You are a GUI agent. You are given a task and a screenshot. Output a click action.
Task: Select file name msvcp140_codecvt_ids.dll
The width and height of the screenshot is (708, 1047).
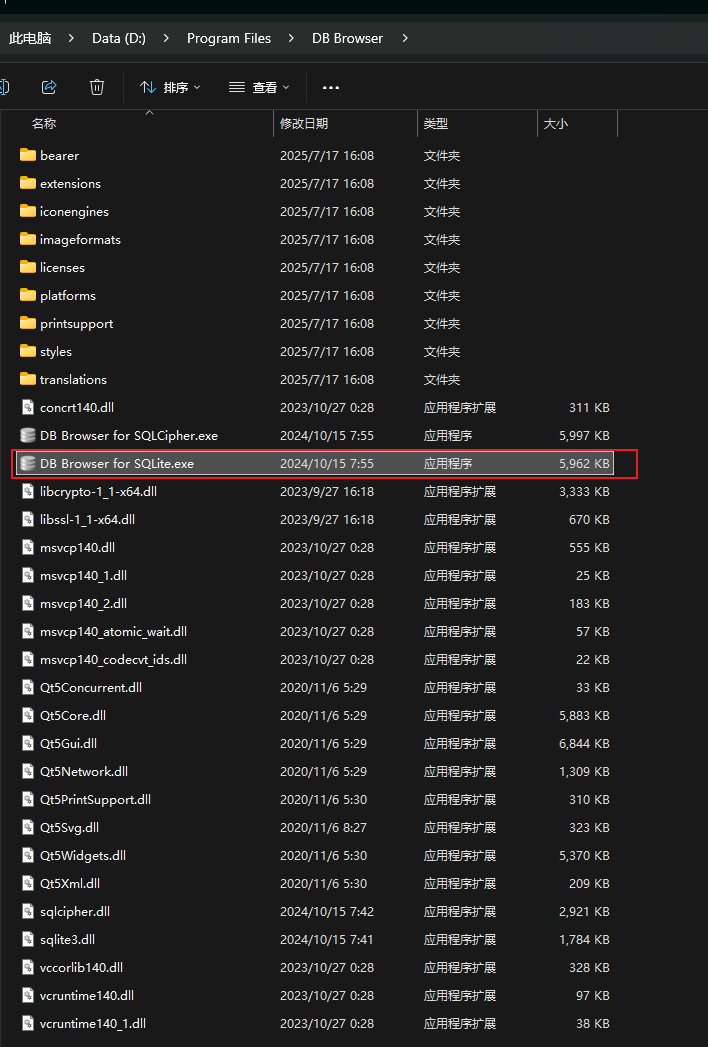[x=114, y=660]
